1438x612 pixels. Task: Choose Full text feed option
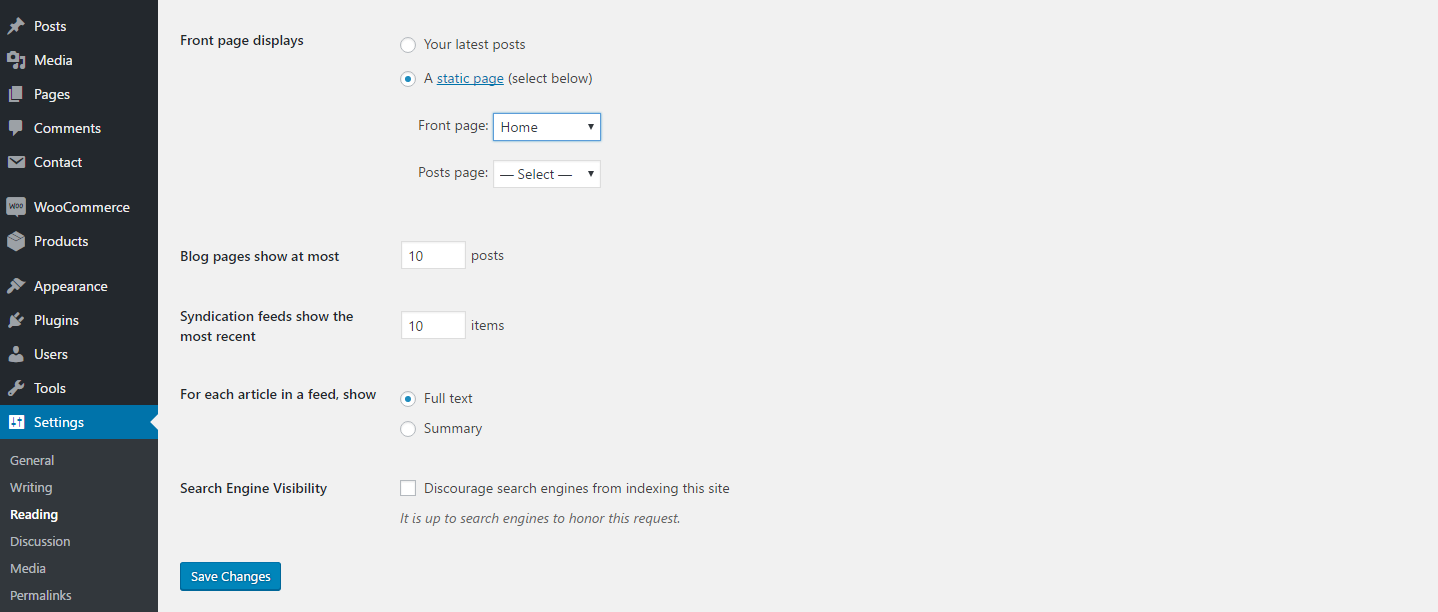pyautogui.click(x=408, y=399)
